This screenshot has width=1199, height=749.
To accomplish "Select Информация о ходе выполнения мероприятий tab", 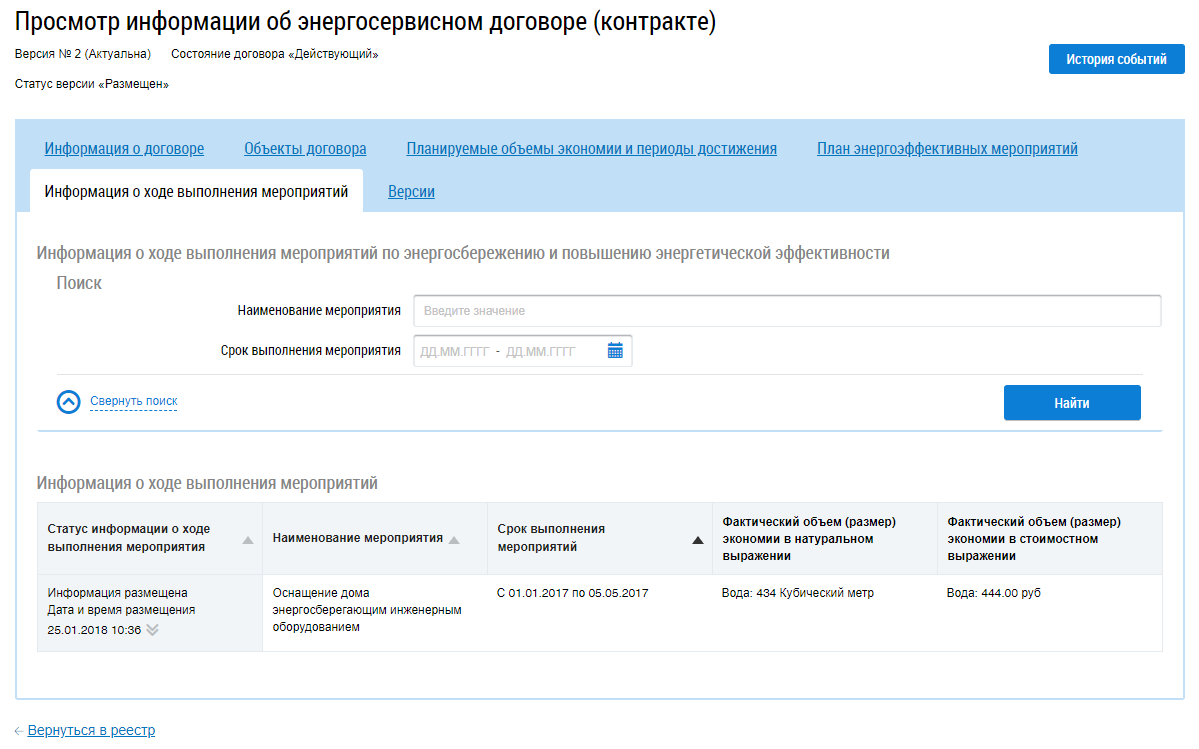I will coord(197,191).
